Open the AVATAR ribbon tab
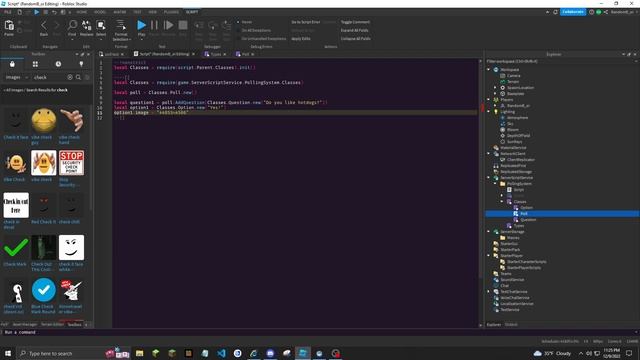 [120, 12]
